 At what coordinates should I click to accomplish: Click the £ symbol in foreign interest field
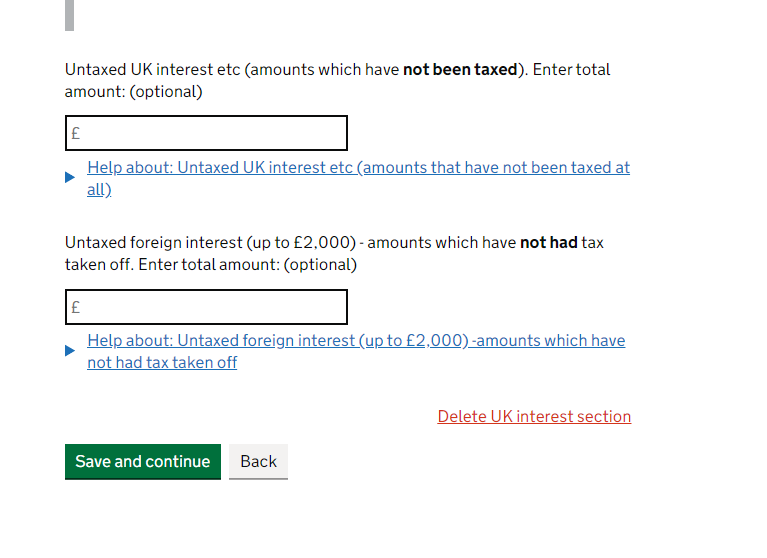coord(76,308)
